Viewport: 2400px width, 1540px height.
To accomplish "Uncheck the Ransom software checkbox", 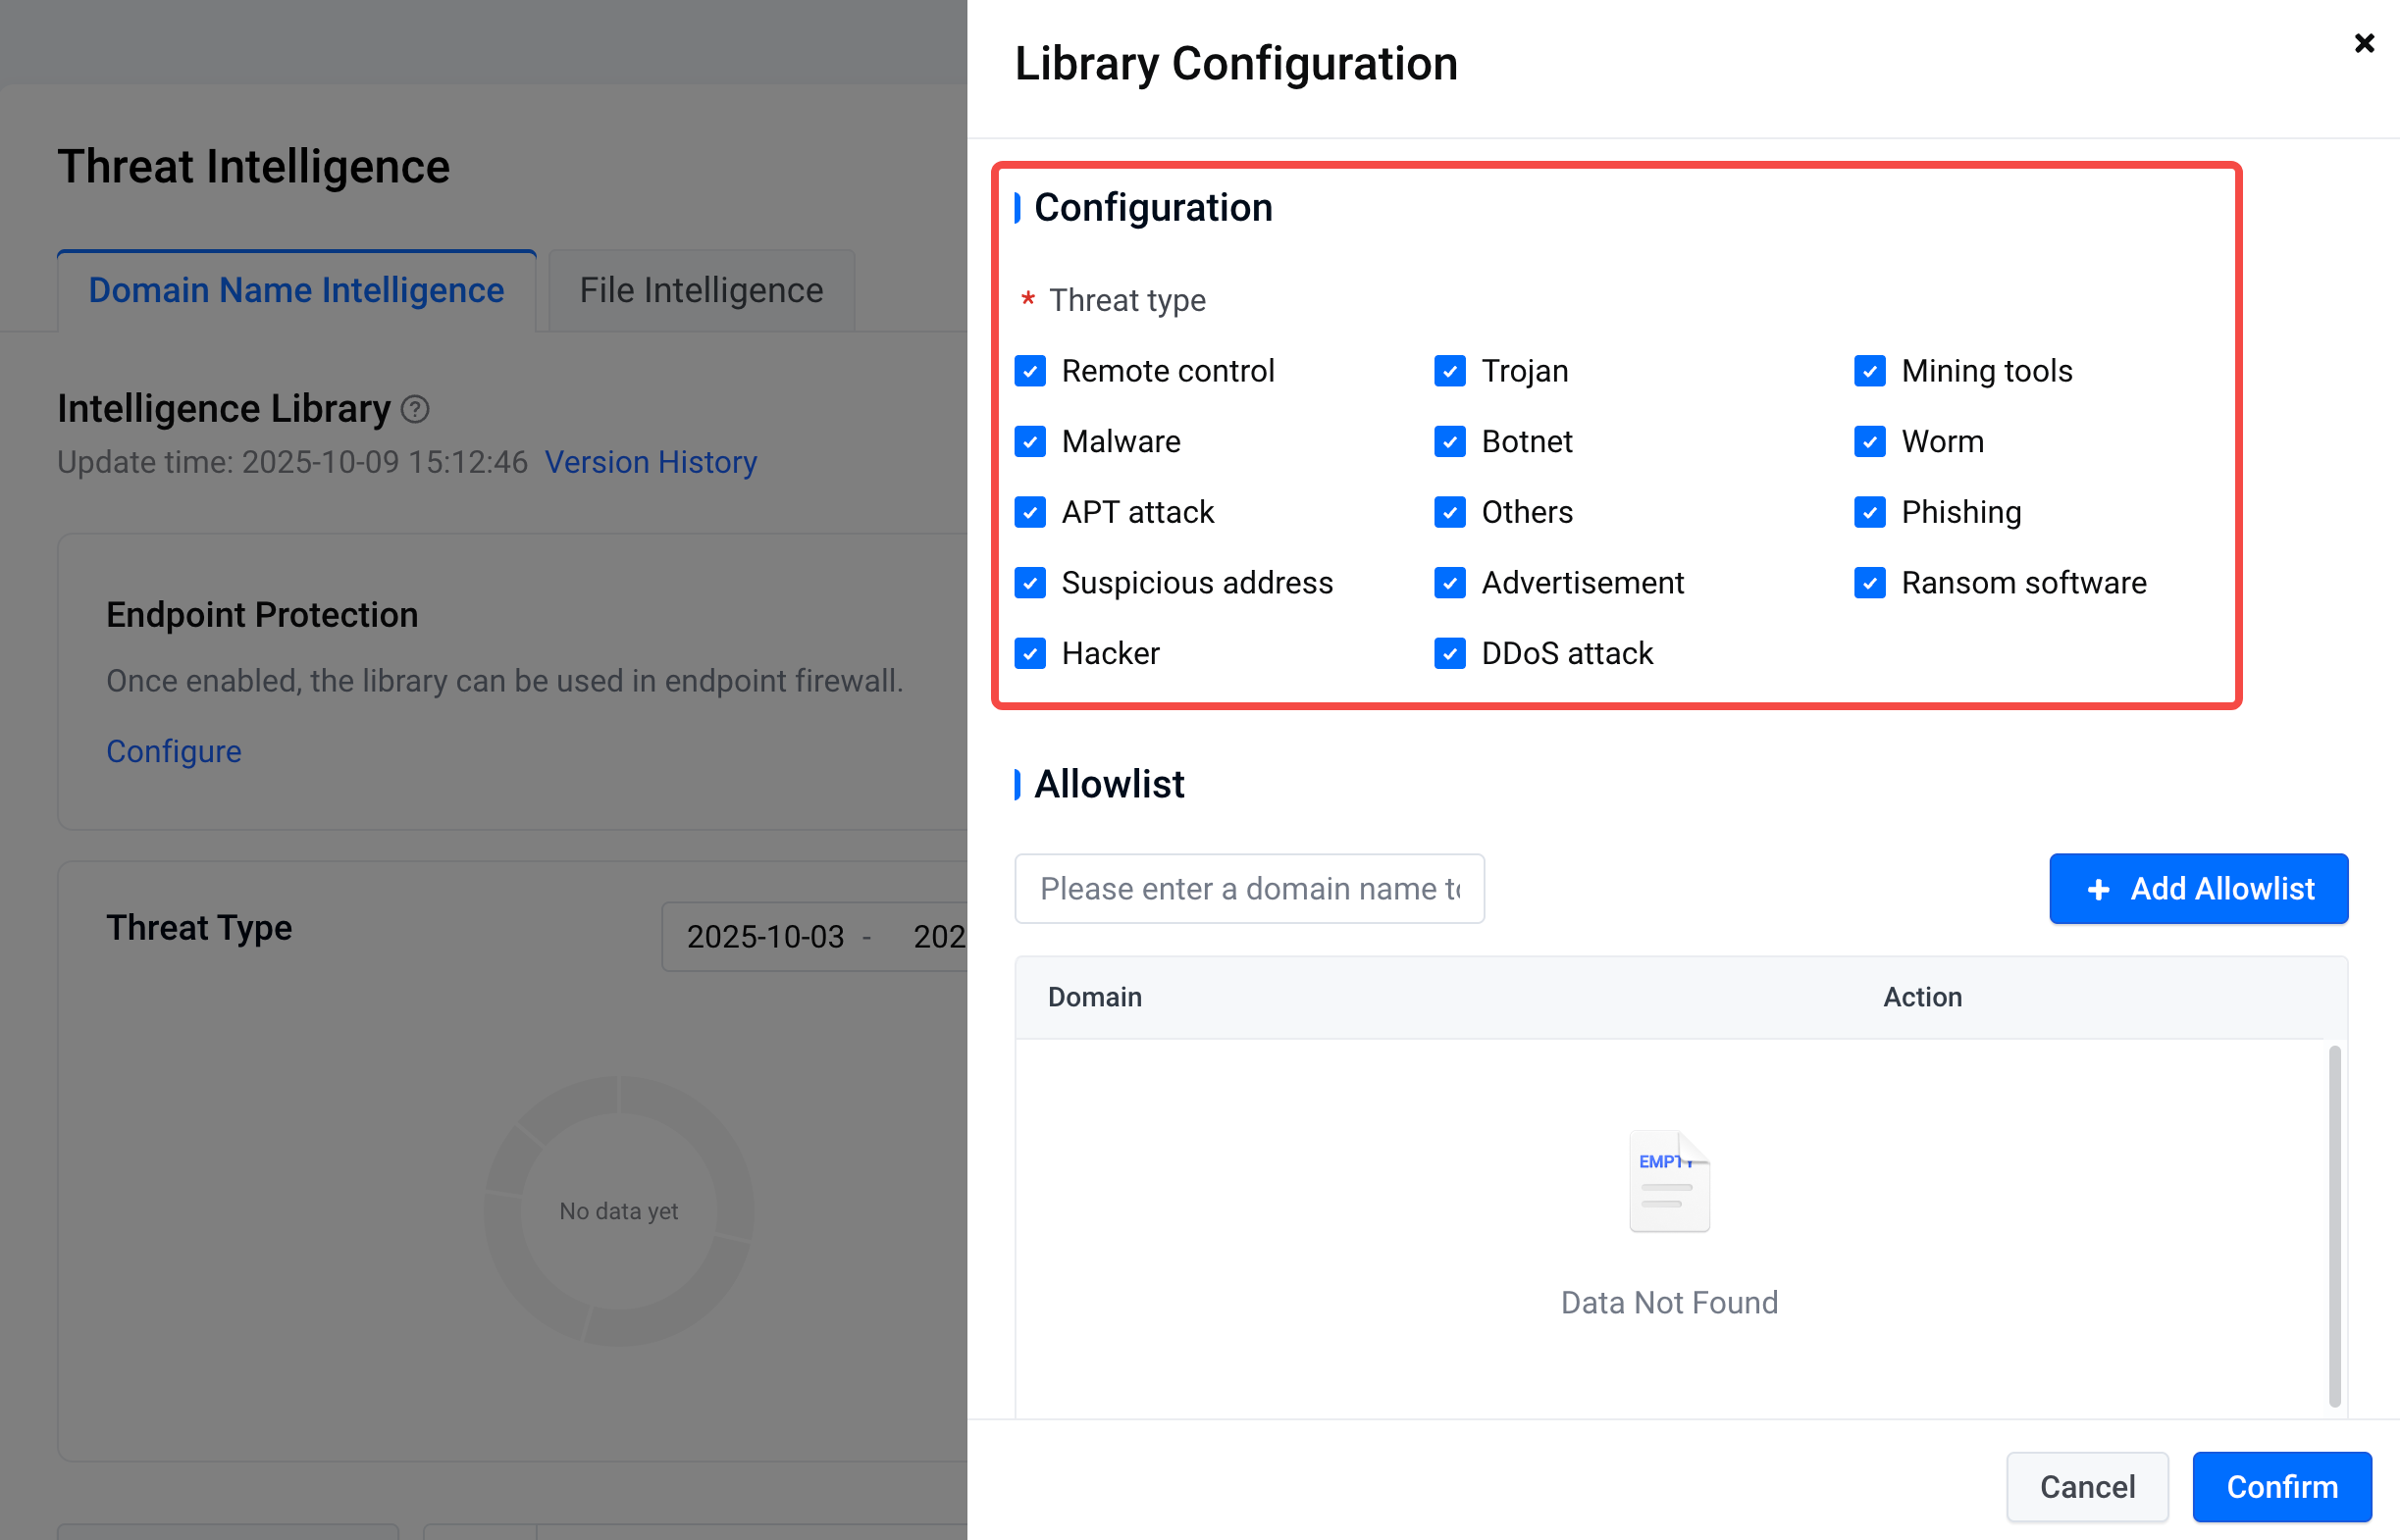I will [1869, 583].
